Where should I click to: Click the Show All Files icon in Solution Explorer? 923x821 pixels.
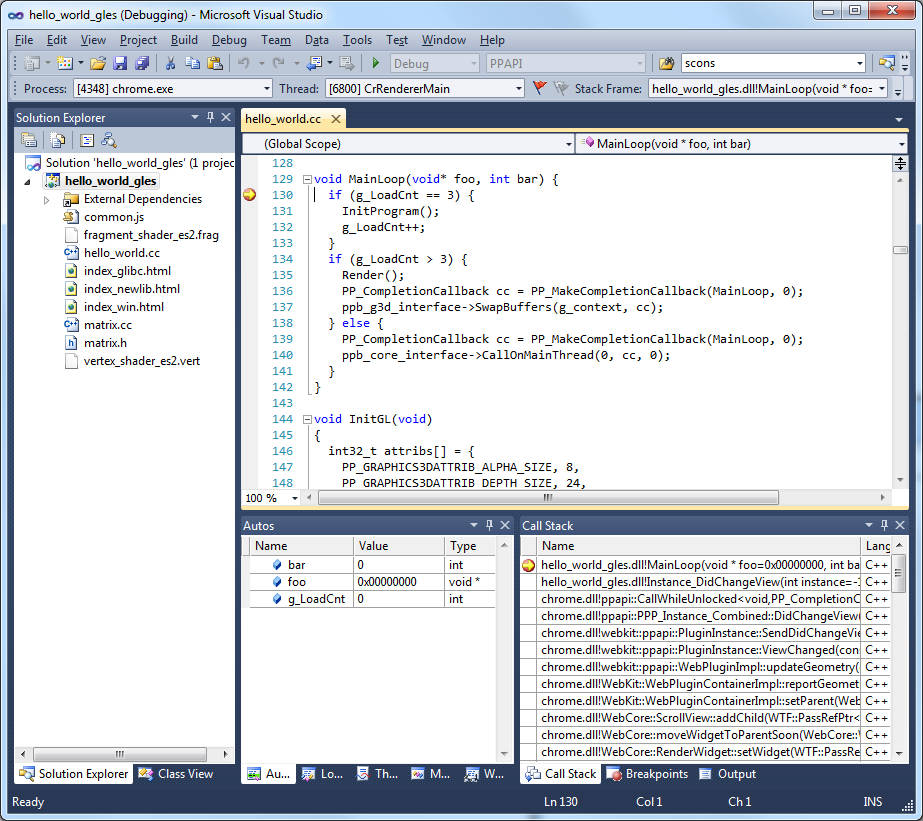point(57,140)
